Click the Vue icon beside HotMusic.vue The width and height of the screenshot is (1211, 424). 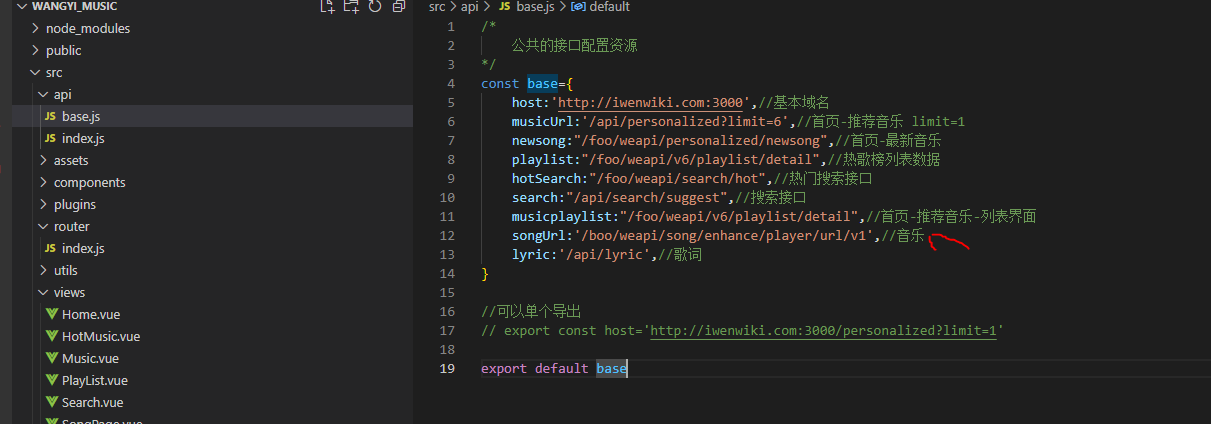tap(52, 337)
